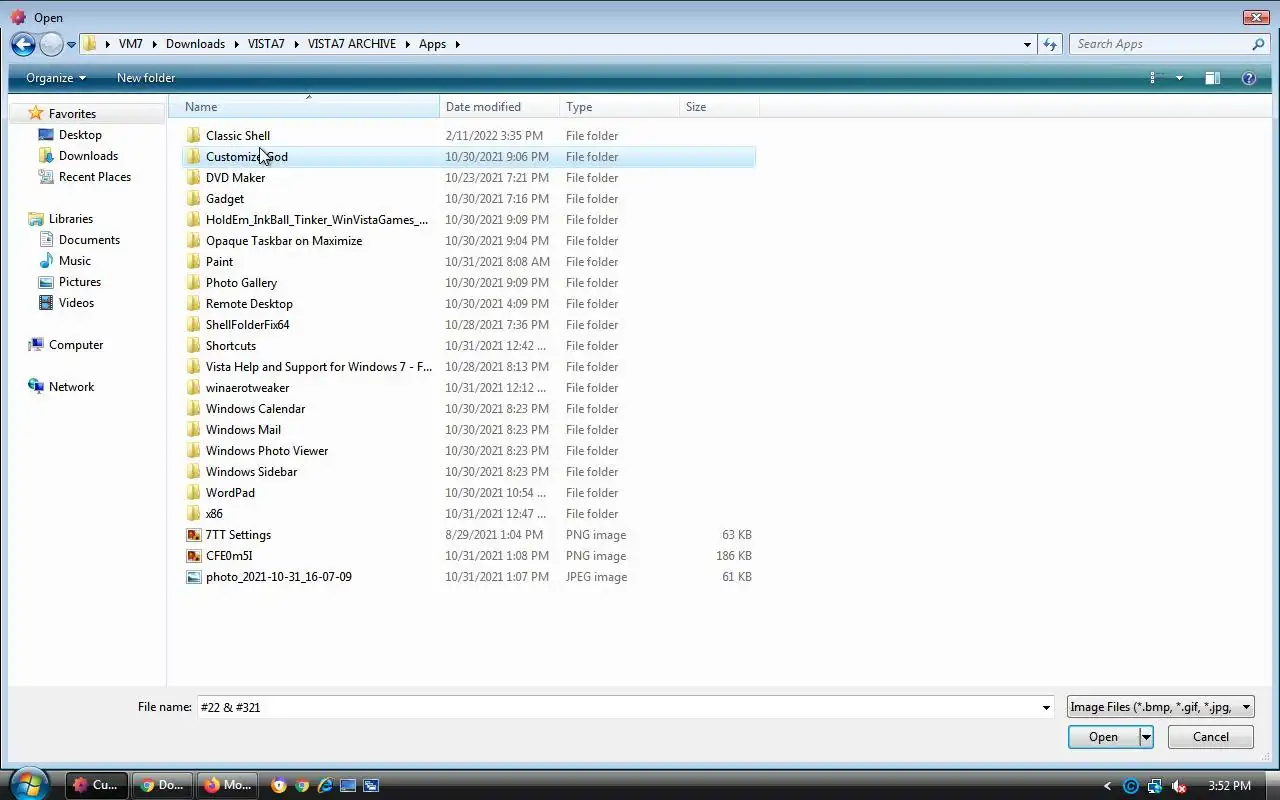Select the DVD Maker folder icon
Image resolution: width=1280 pixels, height=800 pixels.
(194, 177)
